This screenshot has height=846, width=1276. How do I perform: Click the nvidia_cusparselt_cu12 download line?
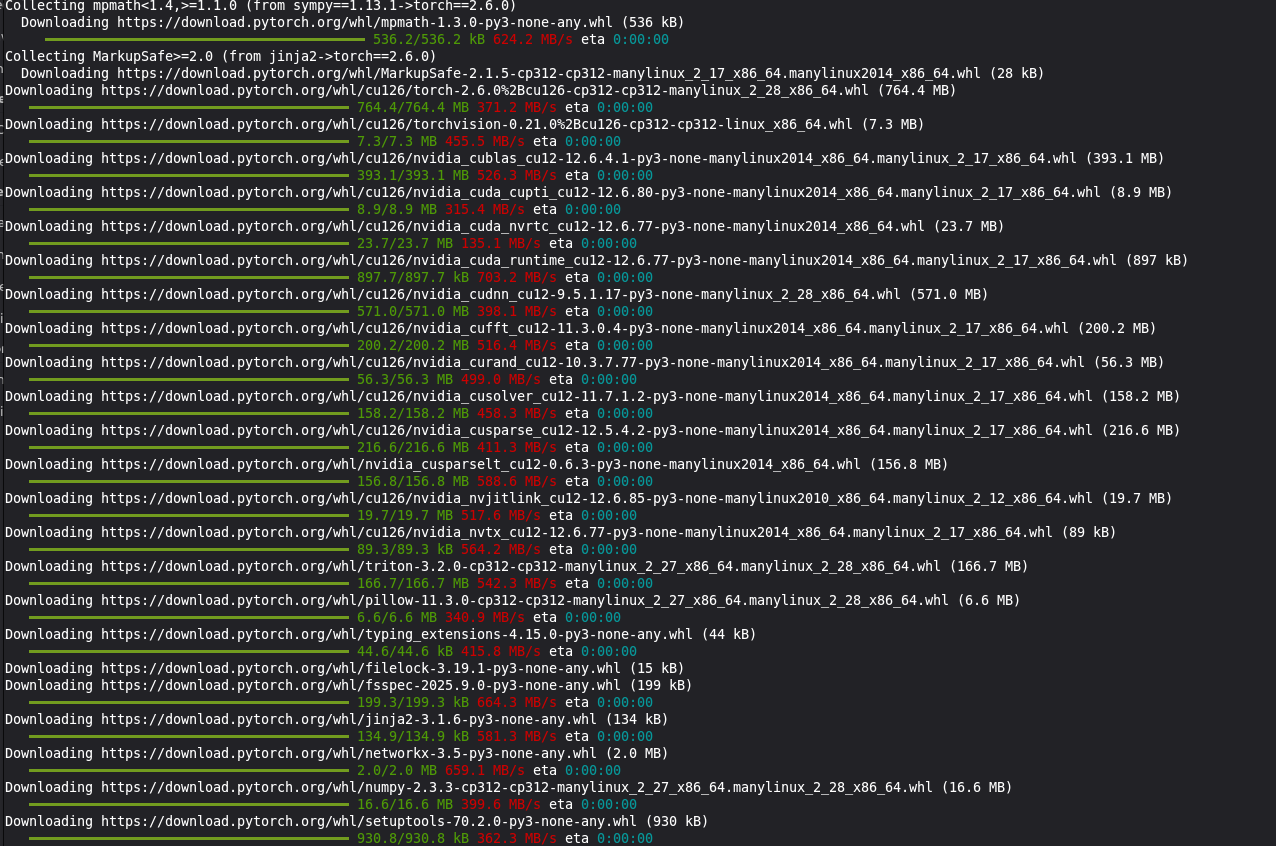477,464
